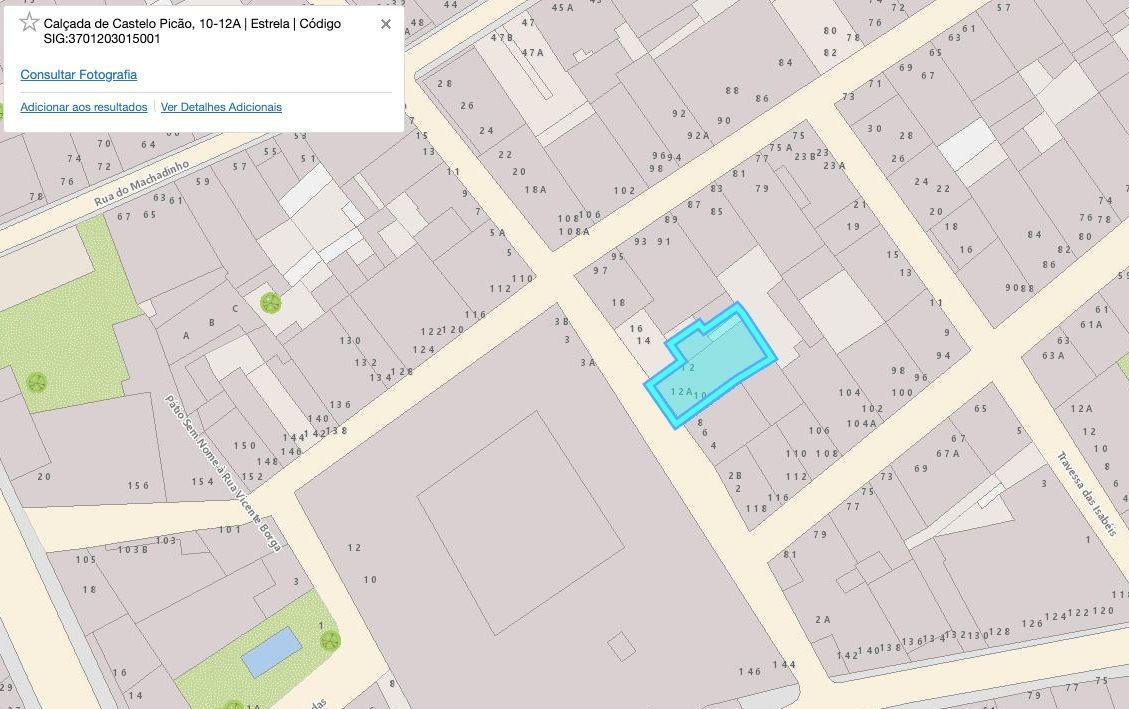Image resolution: width=1129 pixels, height=709 pixels.
Task: Click door number 108A on the map
Action: pos(574,232)
